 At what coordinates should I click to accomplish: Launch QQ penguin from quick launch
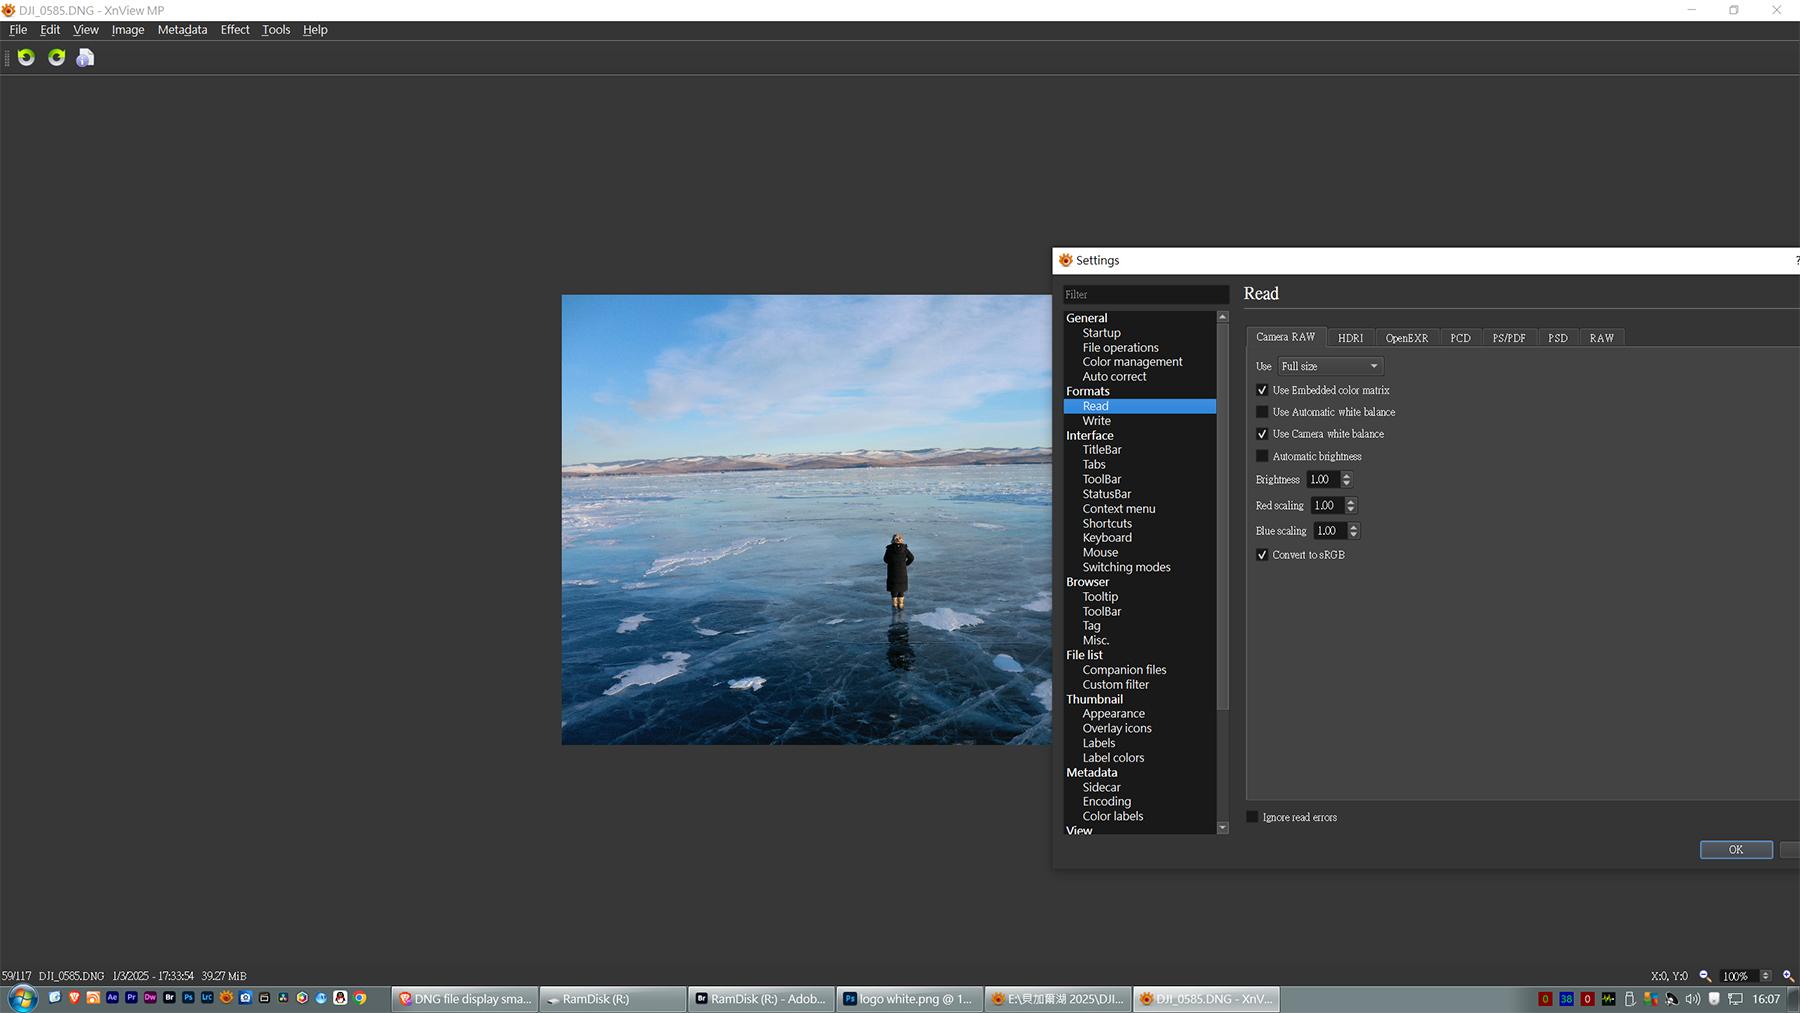pos(340,997)
